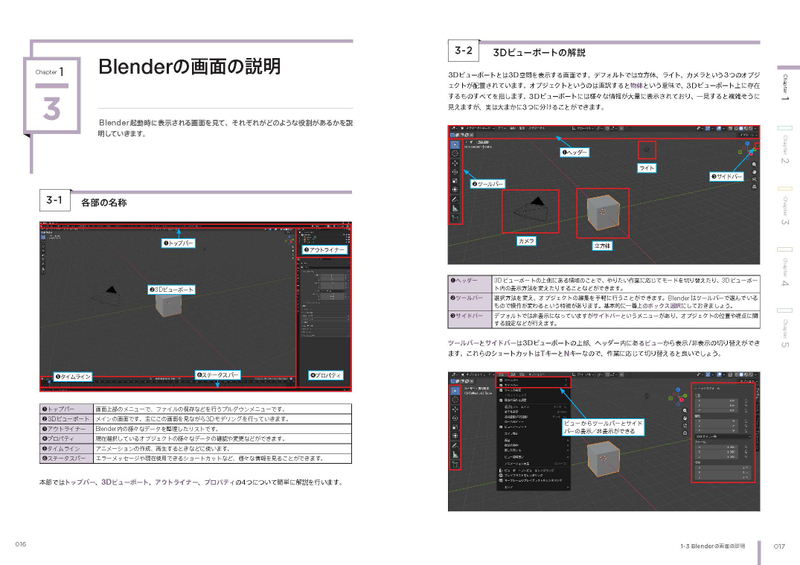800x565 pixels.
Task: Toggle ツールバー checkbox in open View menu
Action: (x=501, y=380)
